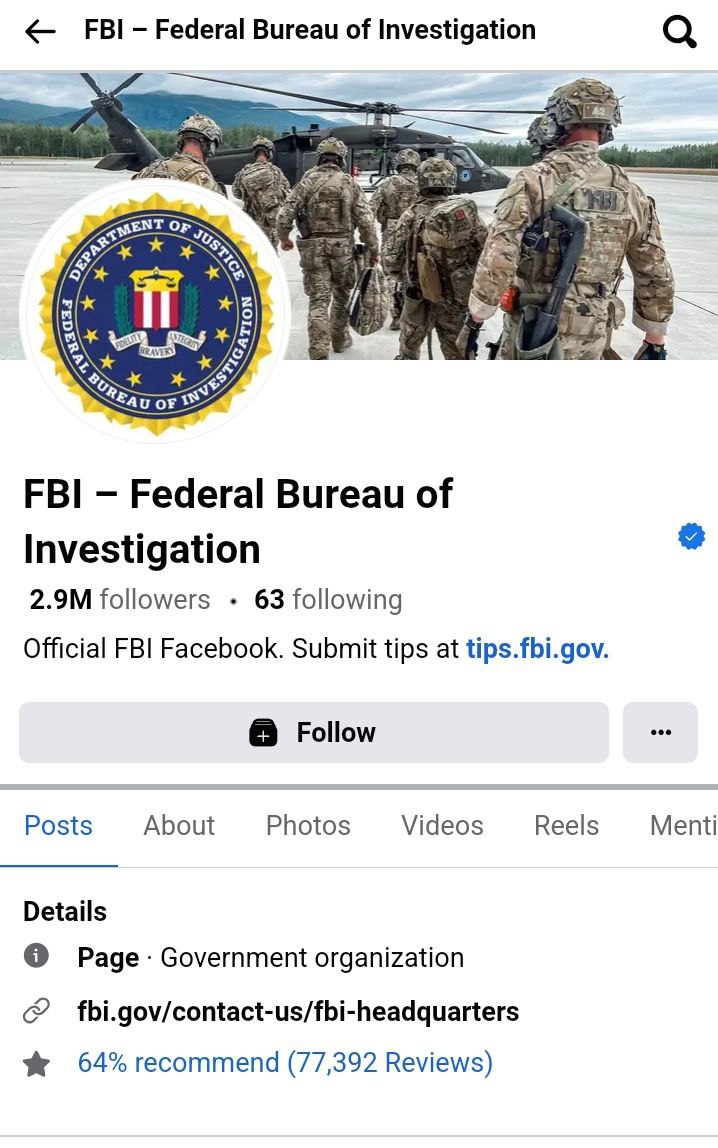
Task: Tap the 2.9M followers count
Action: coord(120,600)
